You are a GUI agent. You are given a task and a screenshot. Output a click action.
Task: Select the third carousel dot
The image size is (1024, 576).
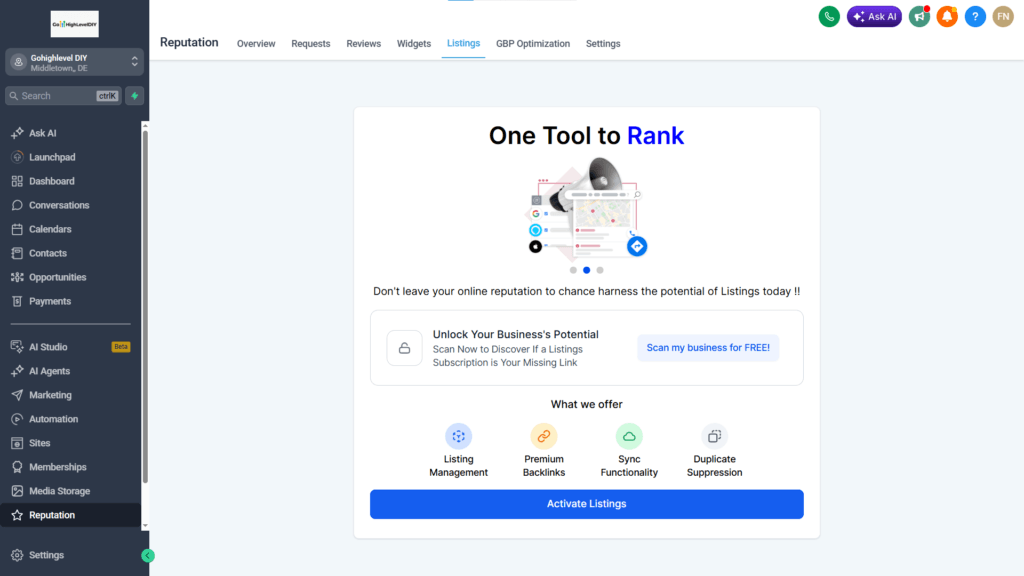(600, 270)
